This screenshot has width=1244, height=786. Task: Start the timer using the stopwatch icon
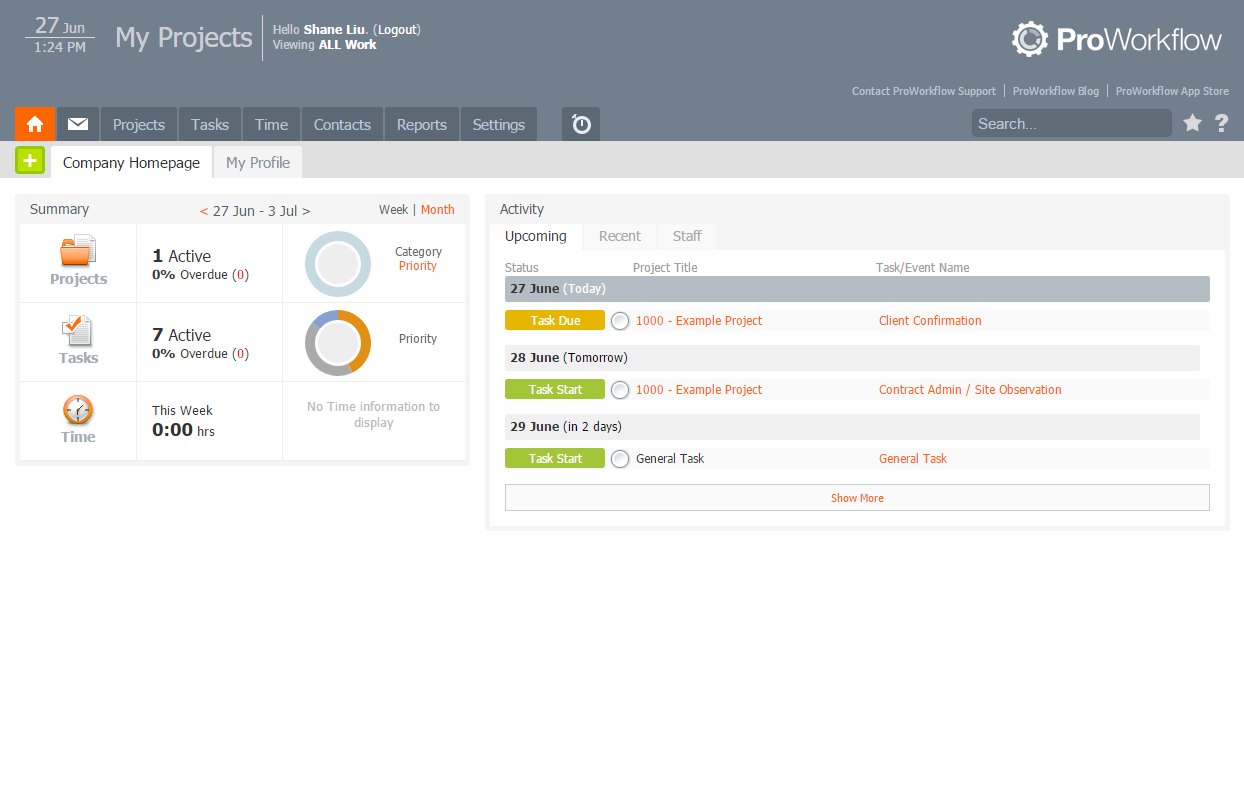coord(580,124)
